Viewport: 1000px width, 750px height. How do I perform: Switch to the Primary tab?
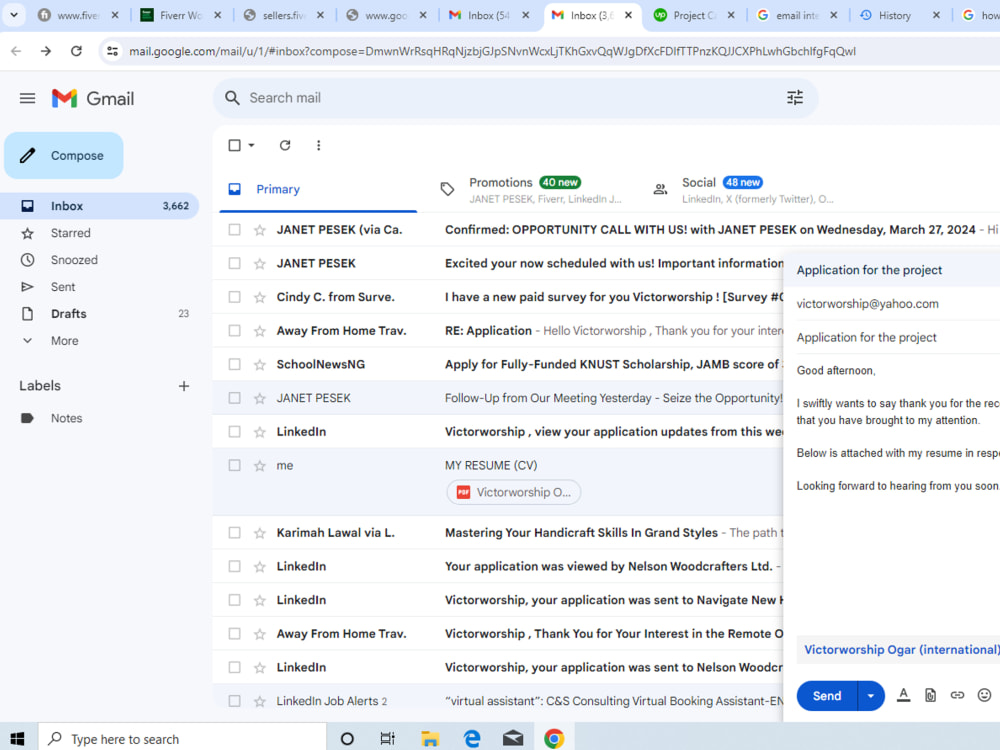(318, 189)
